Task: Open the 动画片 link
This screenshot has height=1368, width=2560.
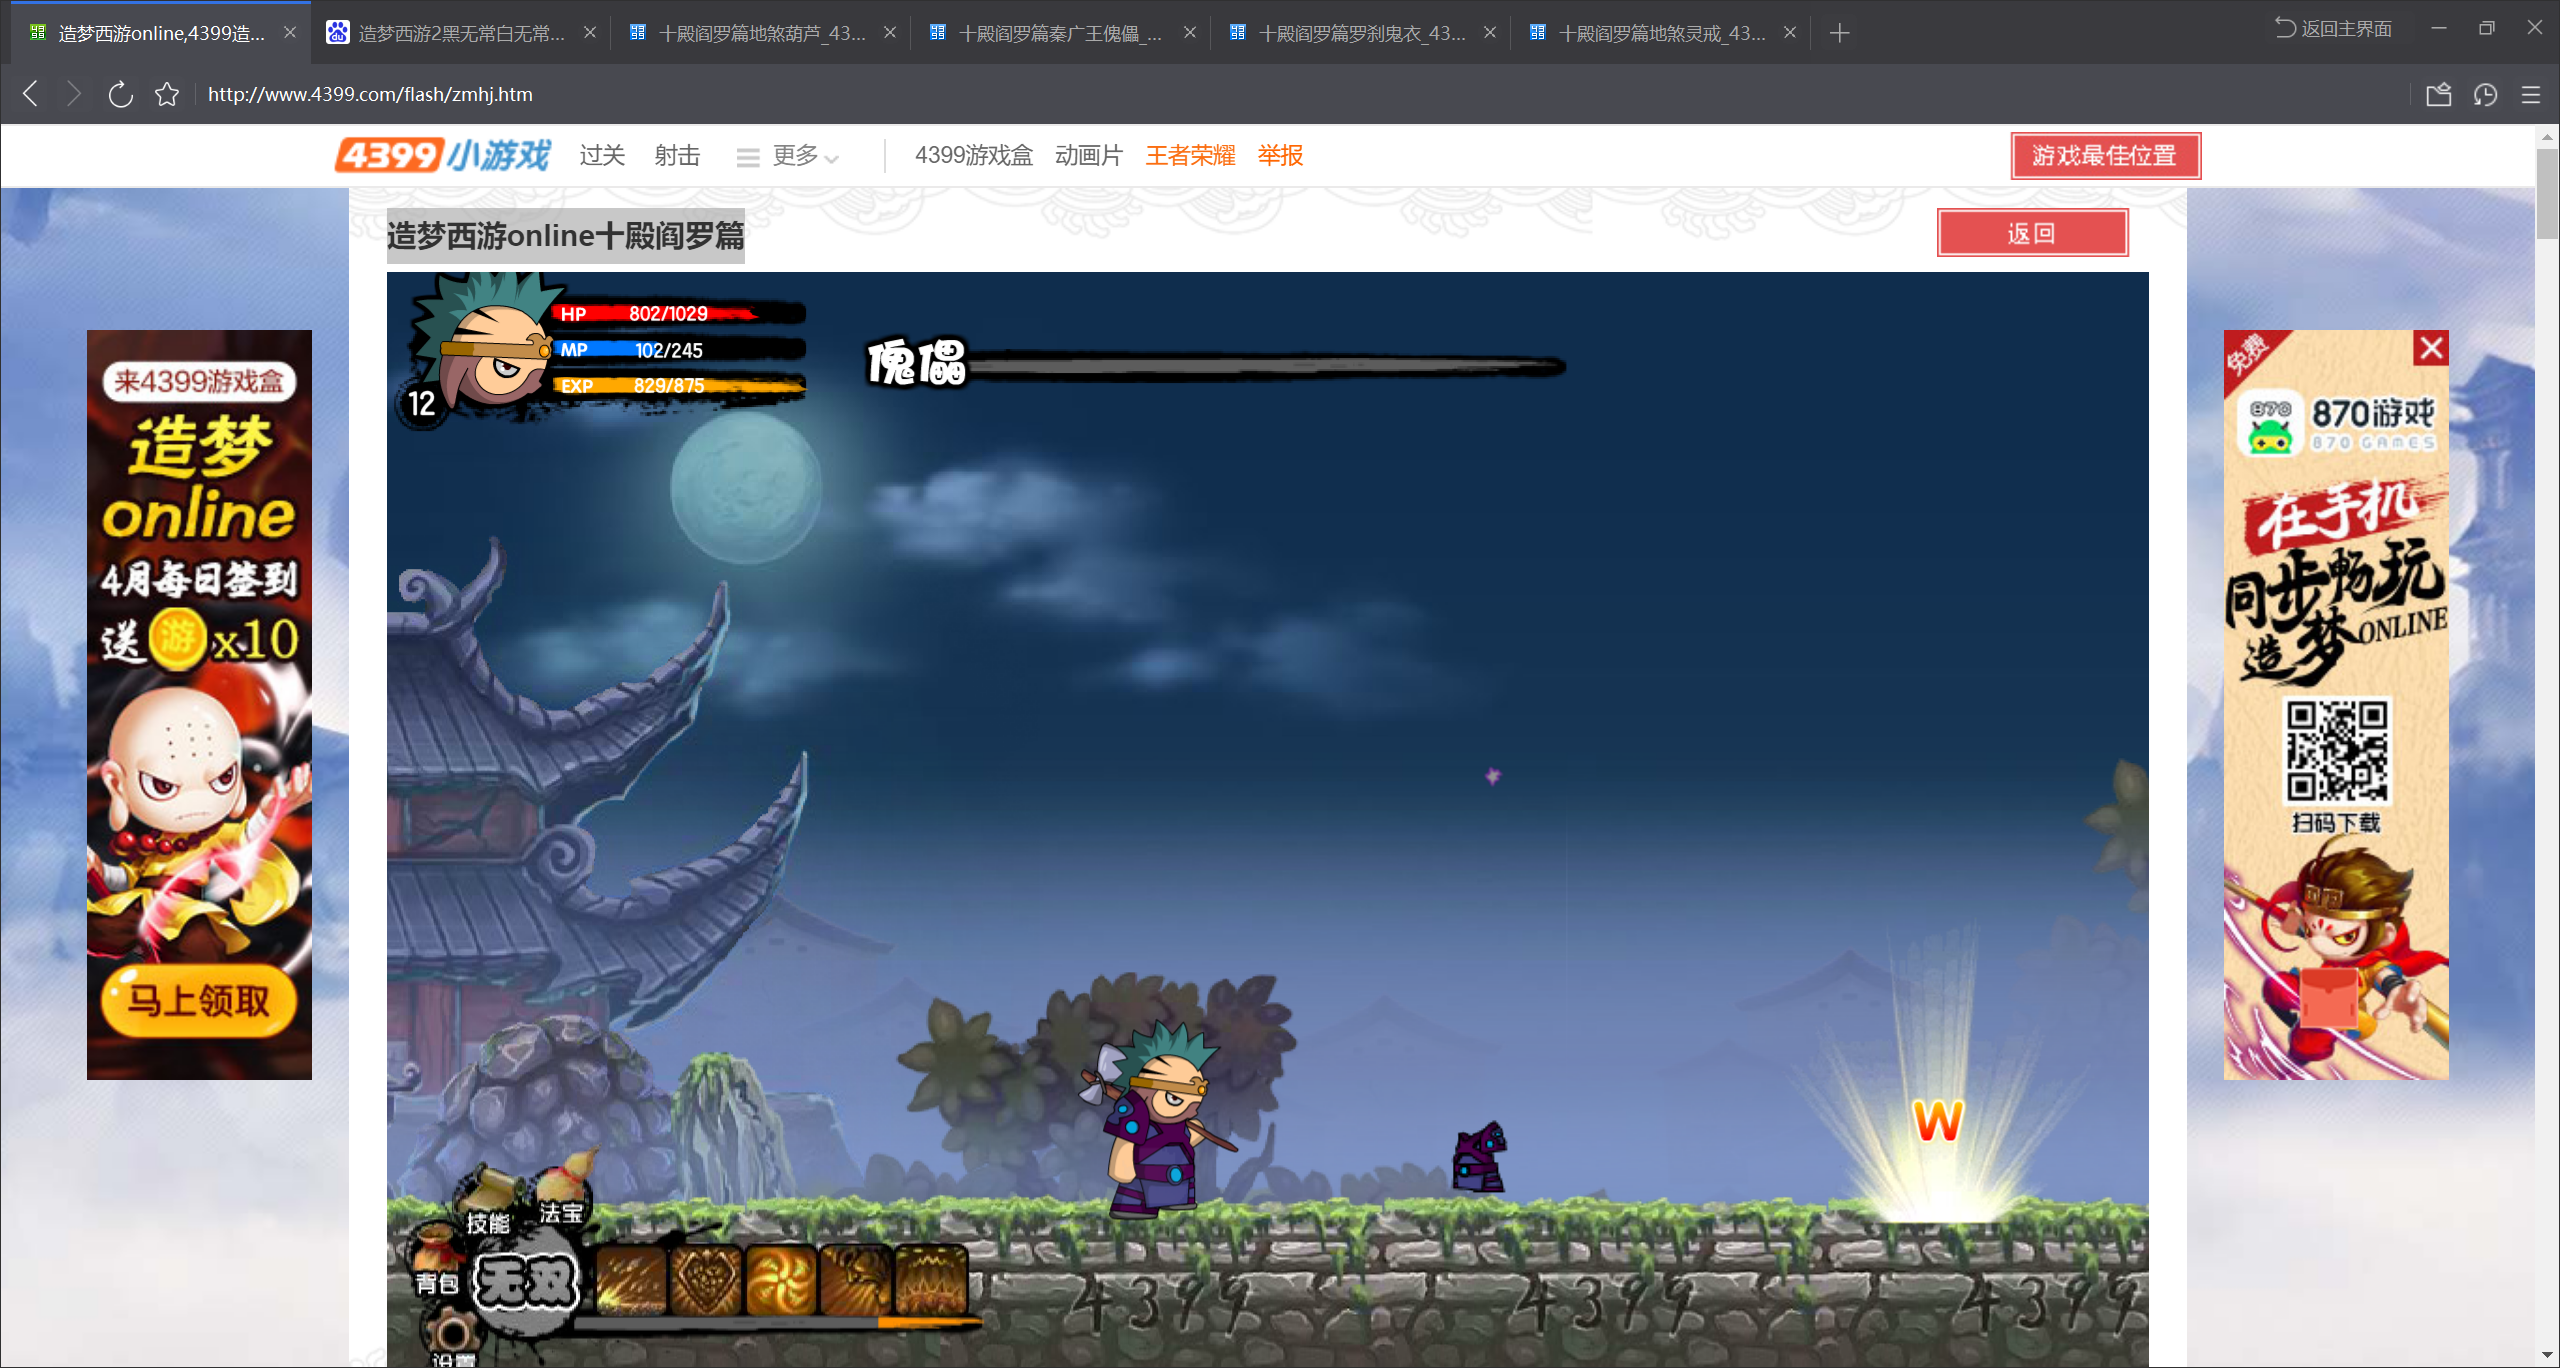Action: (x=1089, y=155)
